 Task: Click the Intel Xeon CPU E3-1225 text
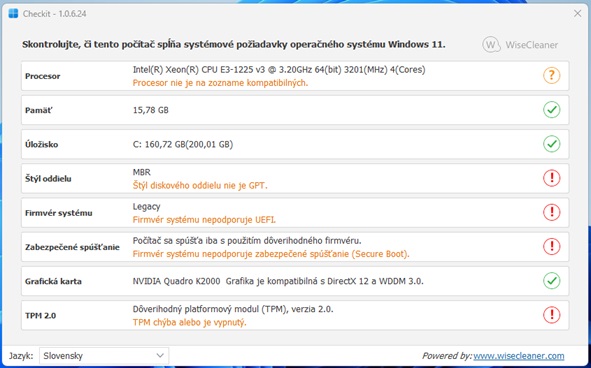tap(279, 70)
